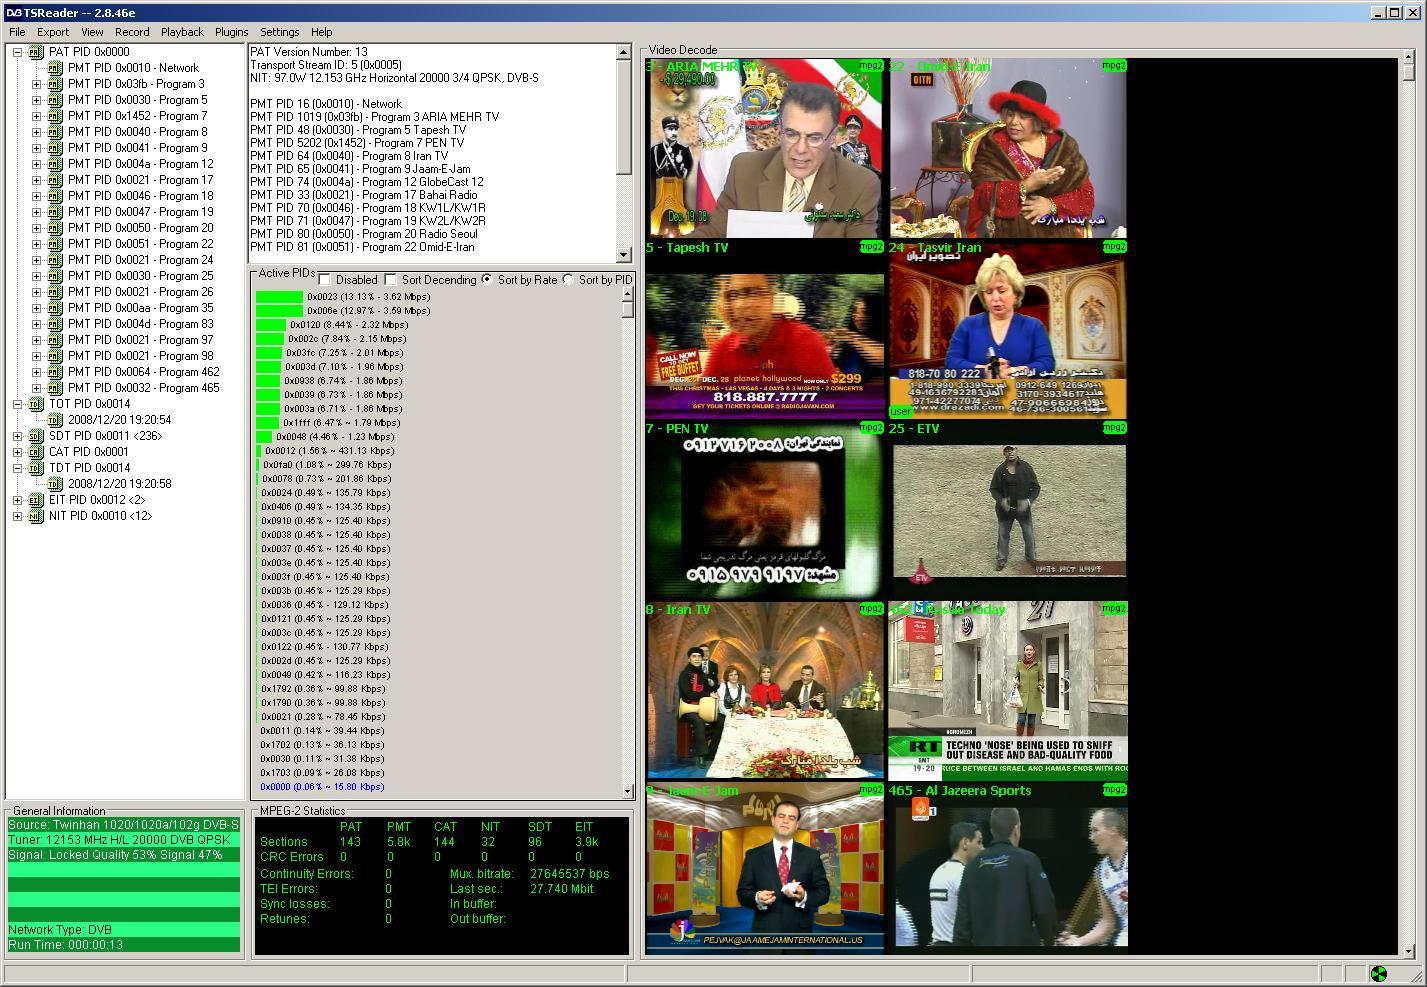Click the mpg2 badge on Al Jazeera Sports
This screenshot has height=987, width=1427.
pyautogui.click(x=1114, y=790)
